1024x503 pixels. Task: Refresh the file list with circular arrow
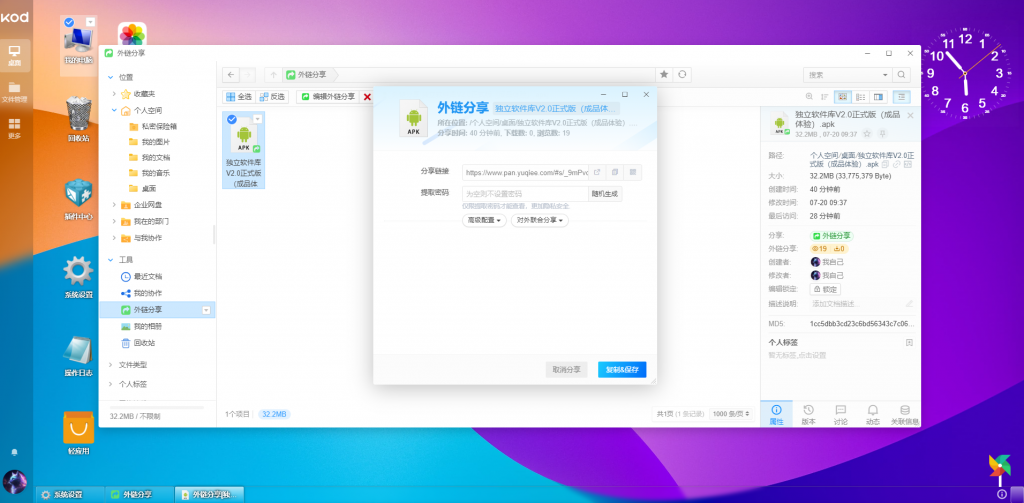click(x=682, y=74)
